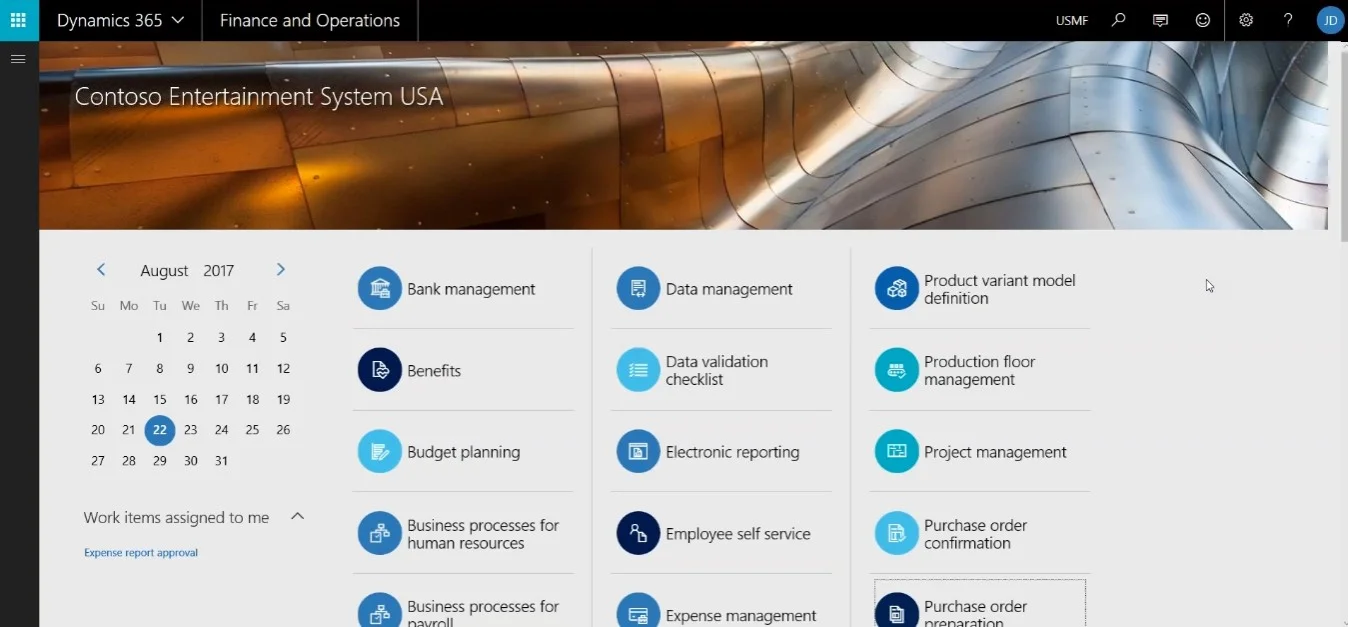Collapse the Work items assigned to me section

[x=297, y=517]
